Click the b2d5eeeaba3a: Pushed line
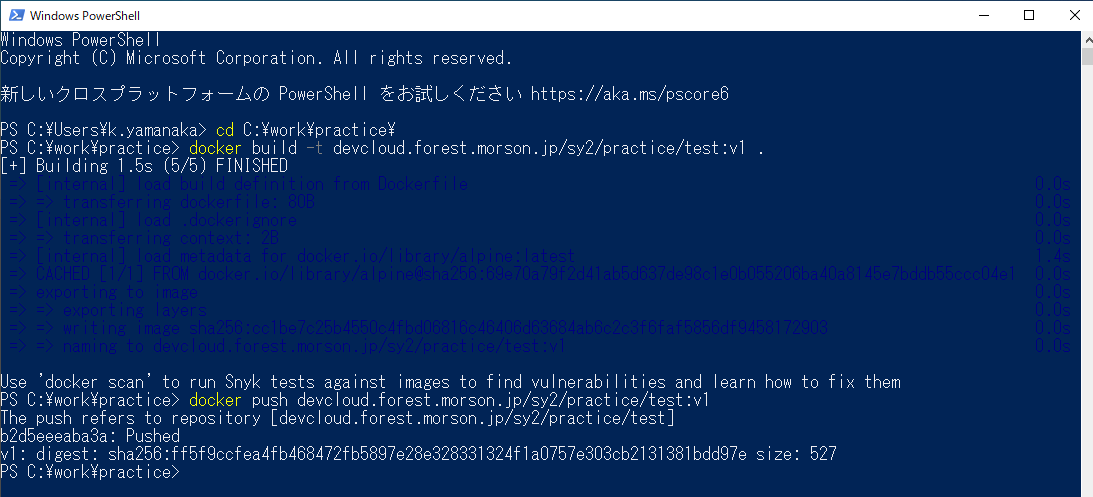 pyautogui.click(x=90, y=436)
